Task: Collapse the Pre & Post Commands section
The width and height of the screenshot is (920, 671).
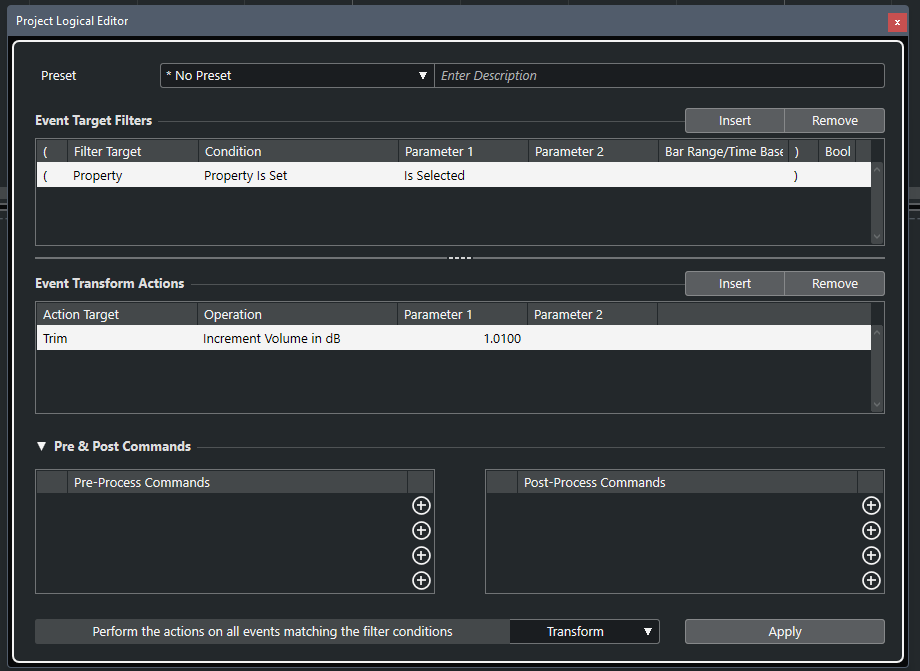Action: pos(41,447)
